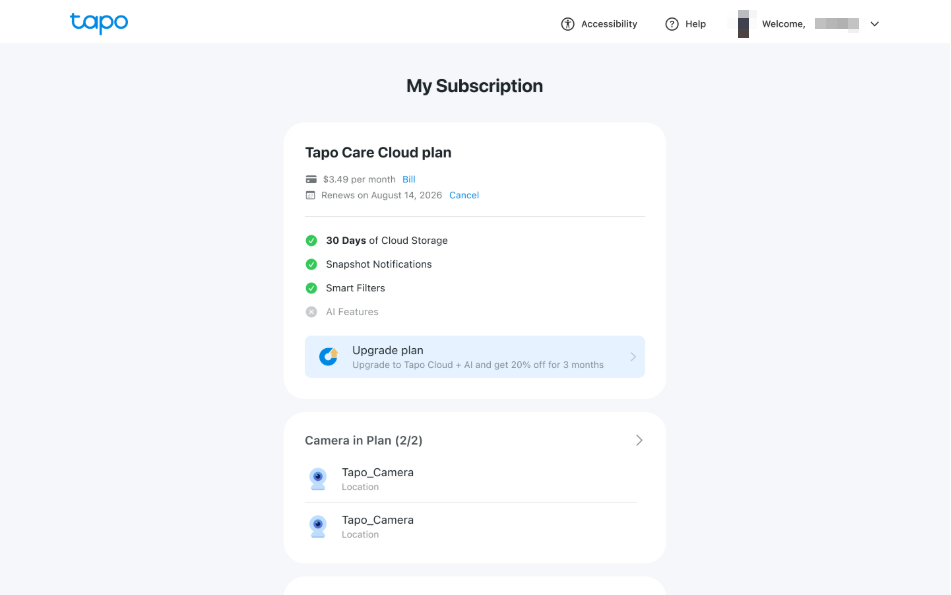This screenshot has width=951, height=595.
Task: Click green check beside Snapshot Notifications
Action: click(311, 264)
